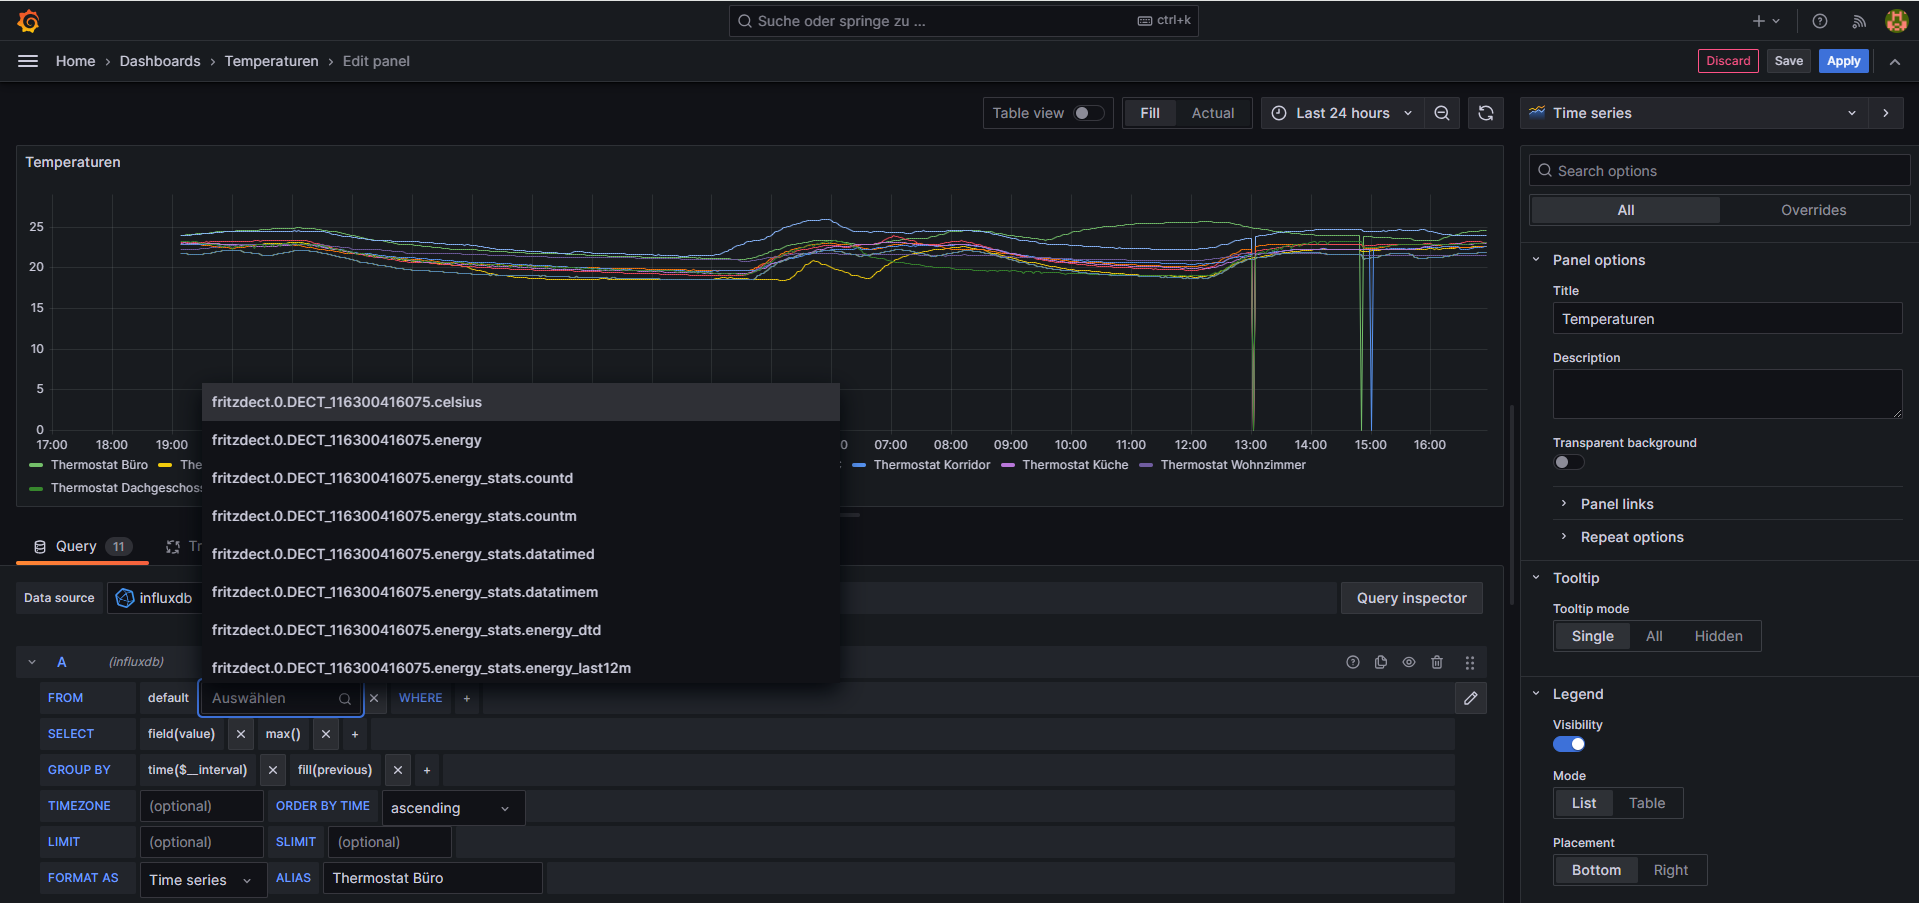Expand Panel links section
Image resolution: width=1919 pixels, height=903 pixels.
1564,504
